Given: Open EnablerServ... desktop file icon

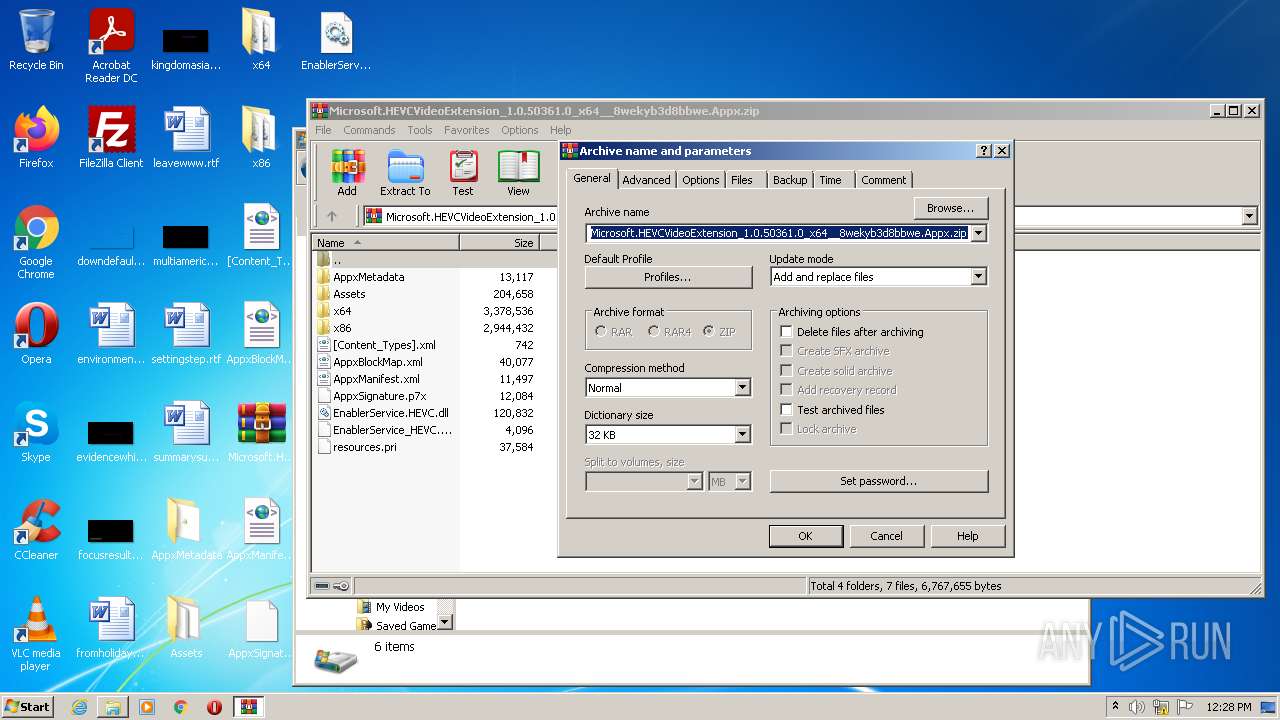Looking at the screenshot, I should pyautogui.click(x=336, y=41).
